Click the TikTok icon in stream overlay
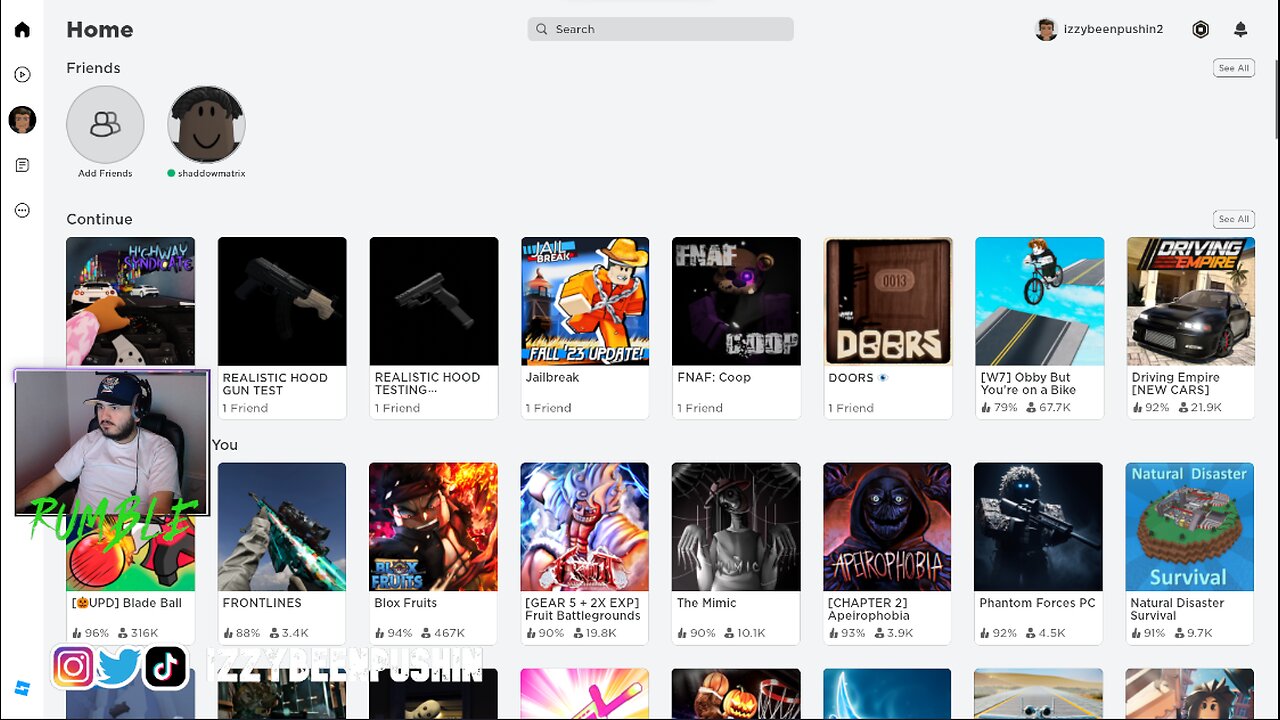The height and width of the screenshot is (720, 1280). pyautogui.click(x=165, y=666)
